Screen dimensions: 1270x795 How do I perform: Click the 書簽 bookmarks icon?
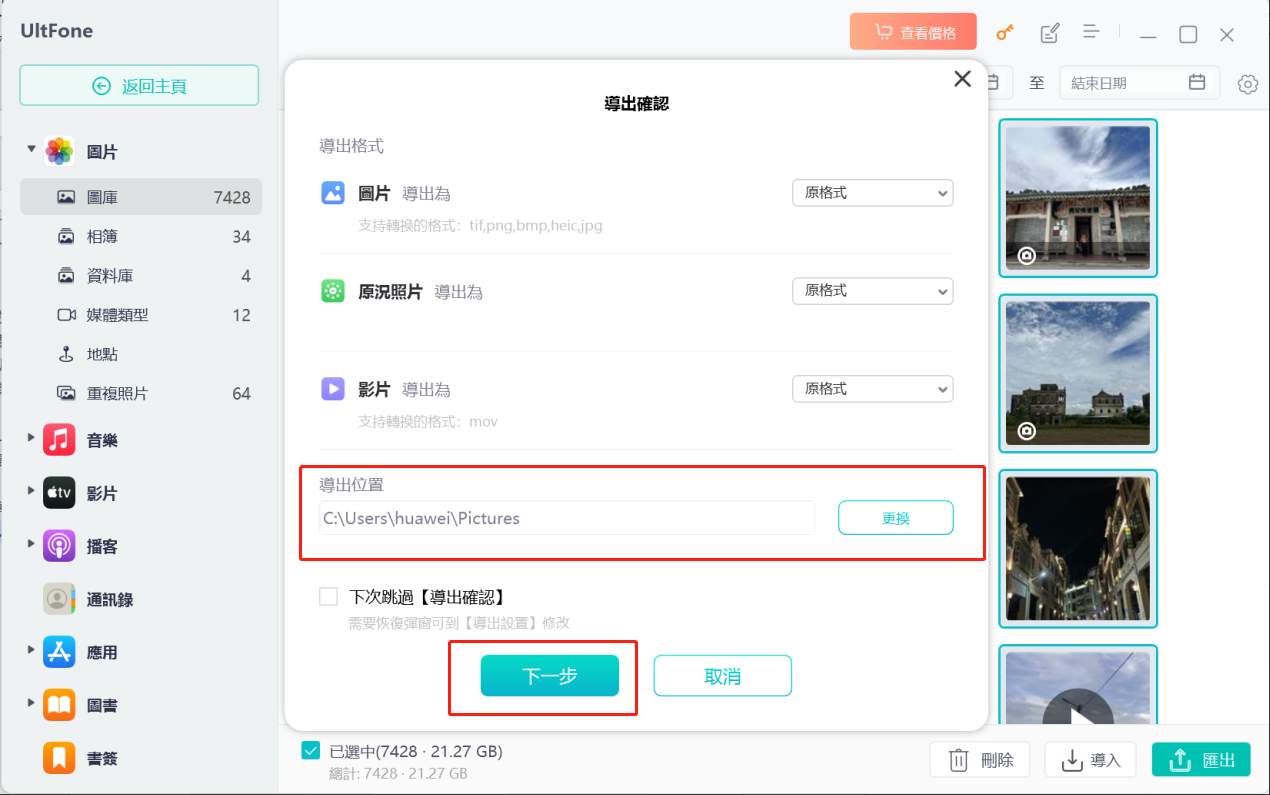click(x=58, y=758)
